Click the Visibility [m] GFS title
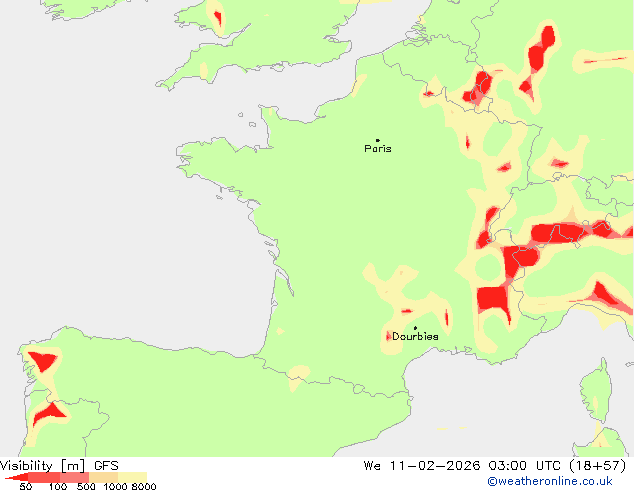 click(59, 466)
